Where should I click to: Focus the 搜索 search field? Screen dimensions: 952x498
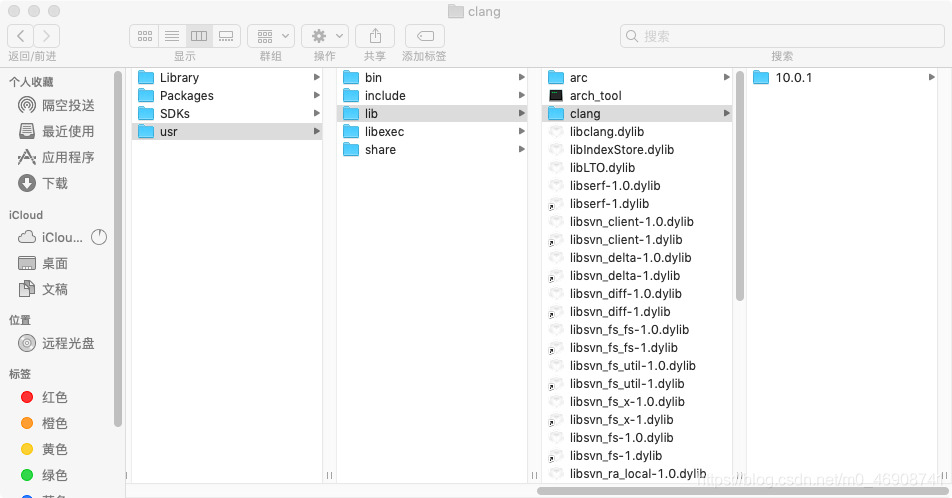coord(782,36)
